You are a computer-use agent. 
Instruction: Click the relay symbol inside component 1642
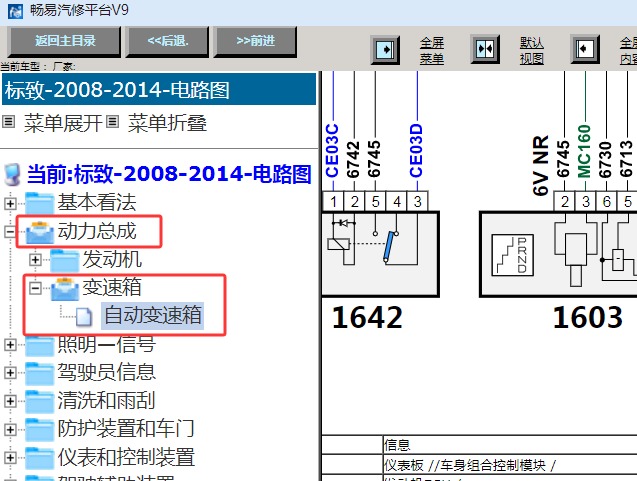[338, 244]
